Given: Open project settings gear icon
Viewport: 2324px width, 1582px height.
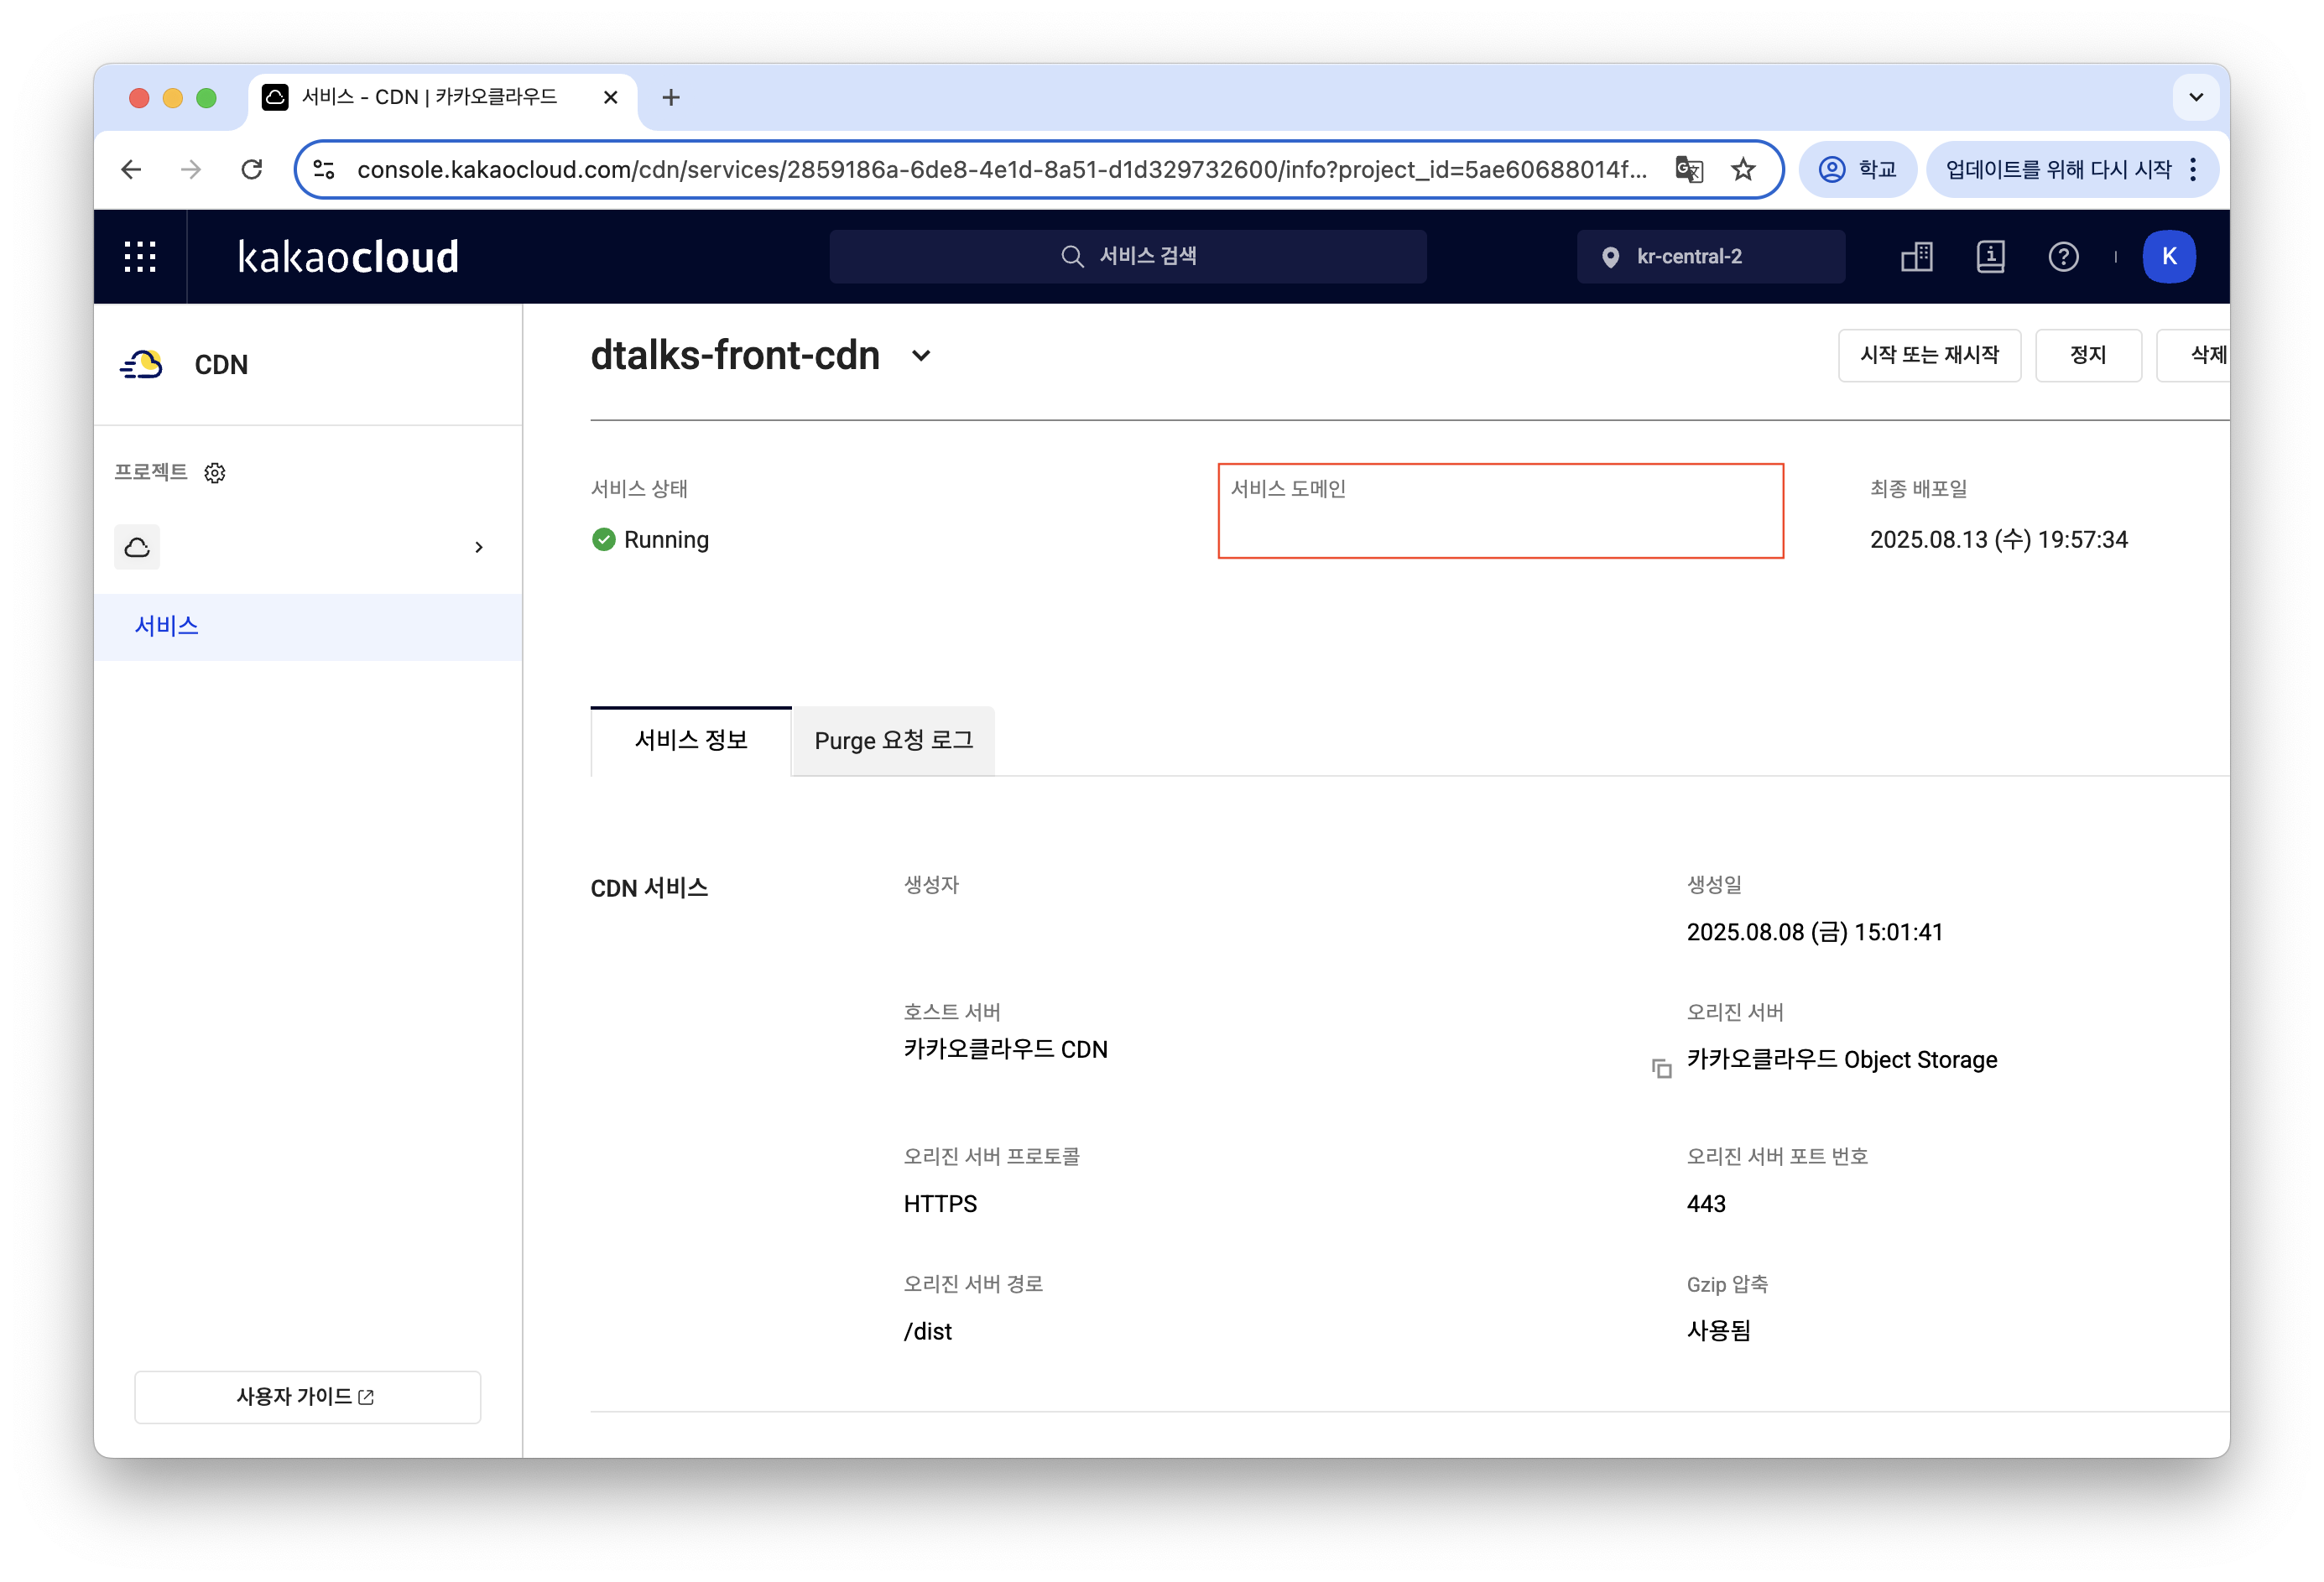Looking at the screenshot, I should (x=215, y=473).
